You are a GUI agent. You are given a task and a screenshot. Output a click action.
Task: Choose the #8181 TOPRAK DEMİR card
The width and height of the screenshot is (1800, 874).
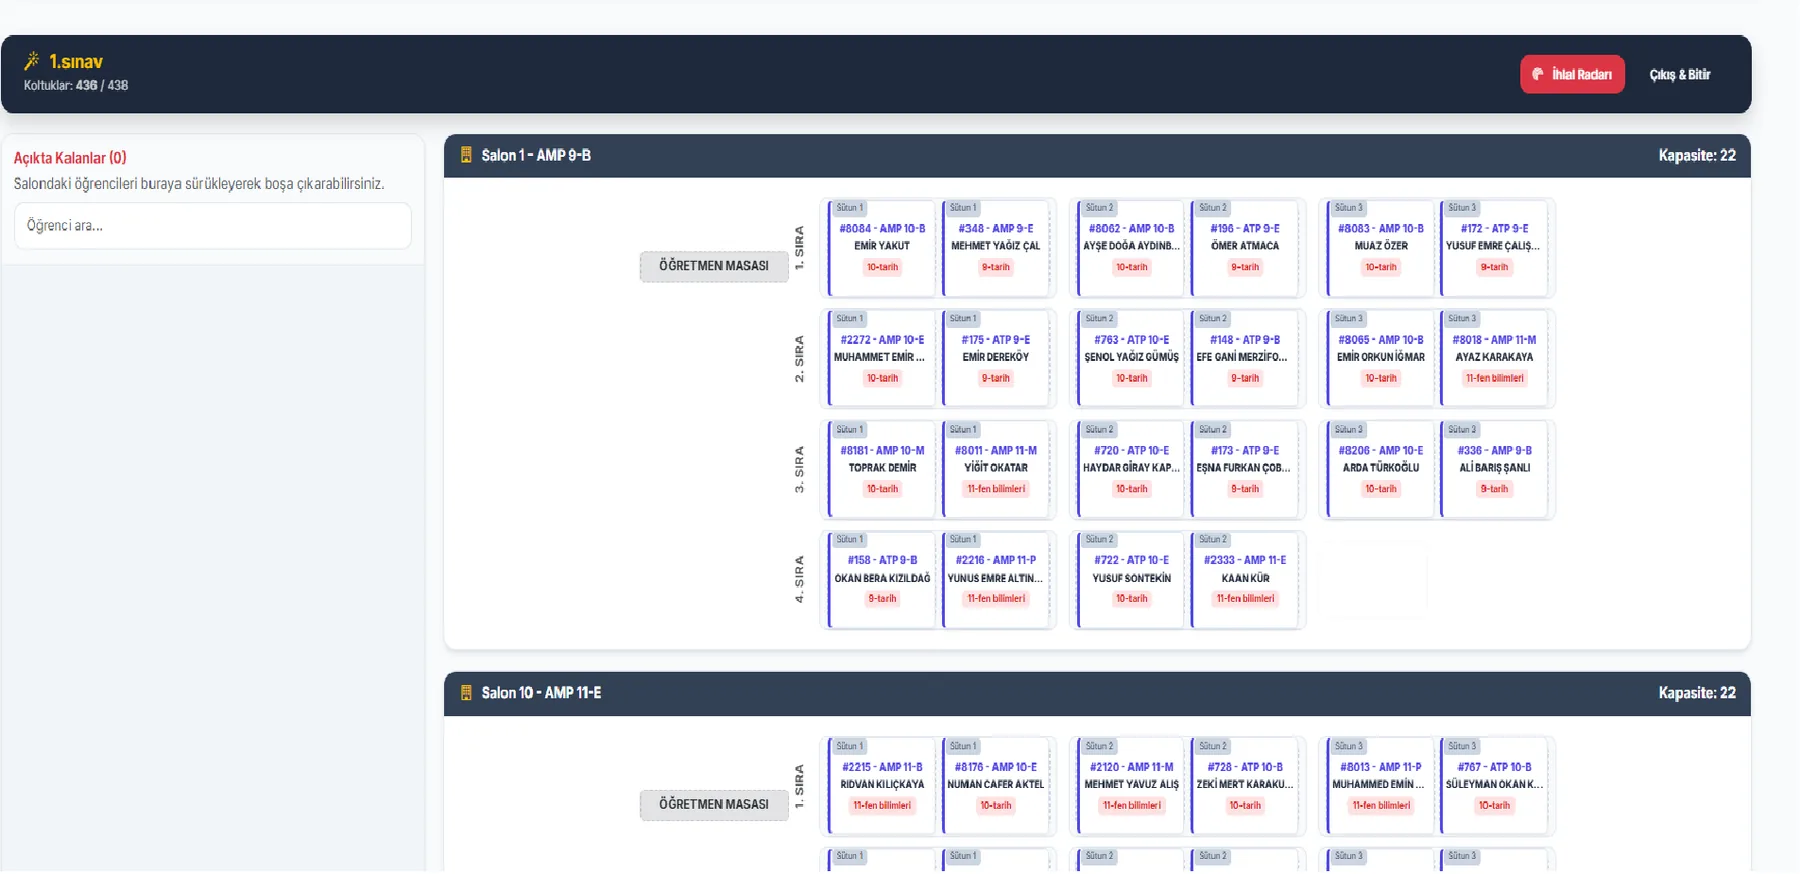882,470
